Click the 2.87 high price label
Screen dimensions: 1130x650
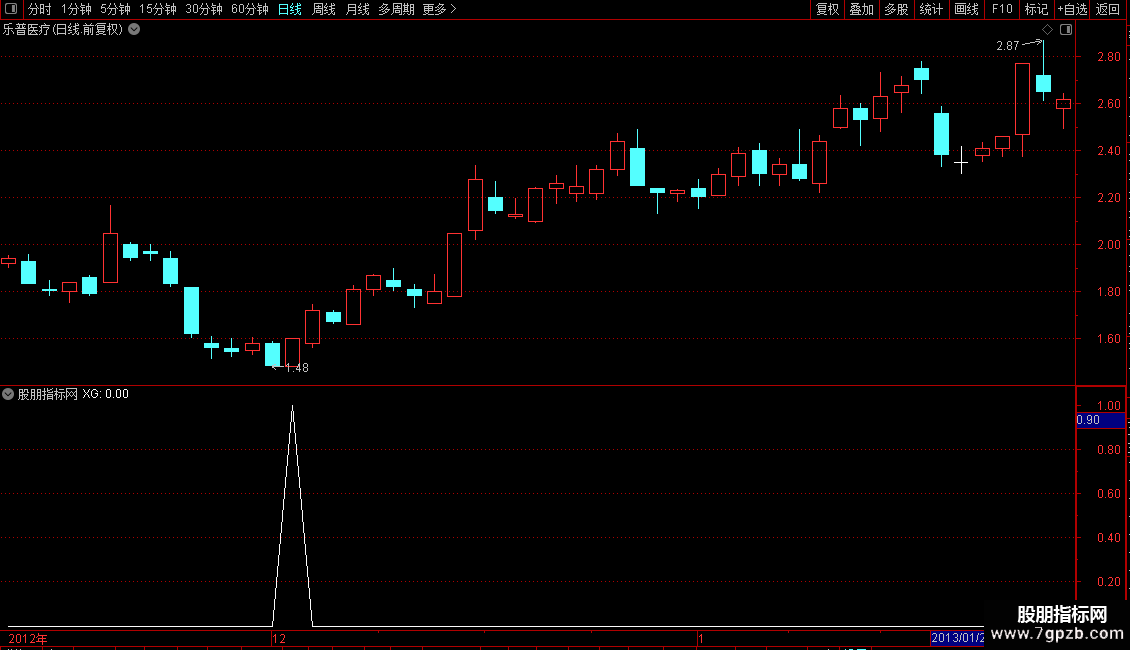click(1007, 46)
